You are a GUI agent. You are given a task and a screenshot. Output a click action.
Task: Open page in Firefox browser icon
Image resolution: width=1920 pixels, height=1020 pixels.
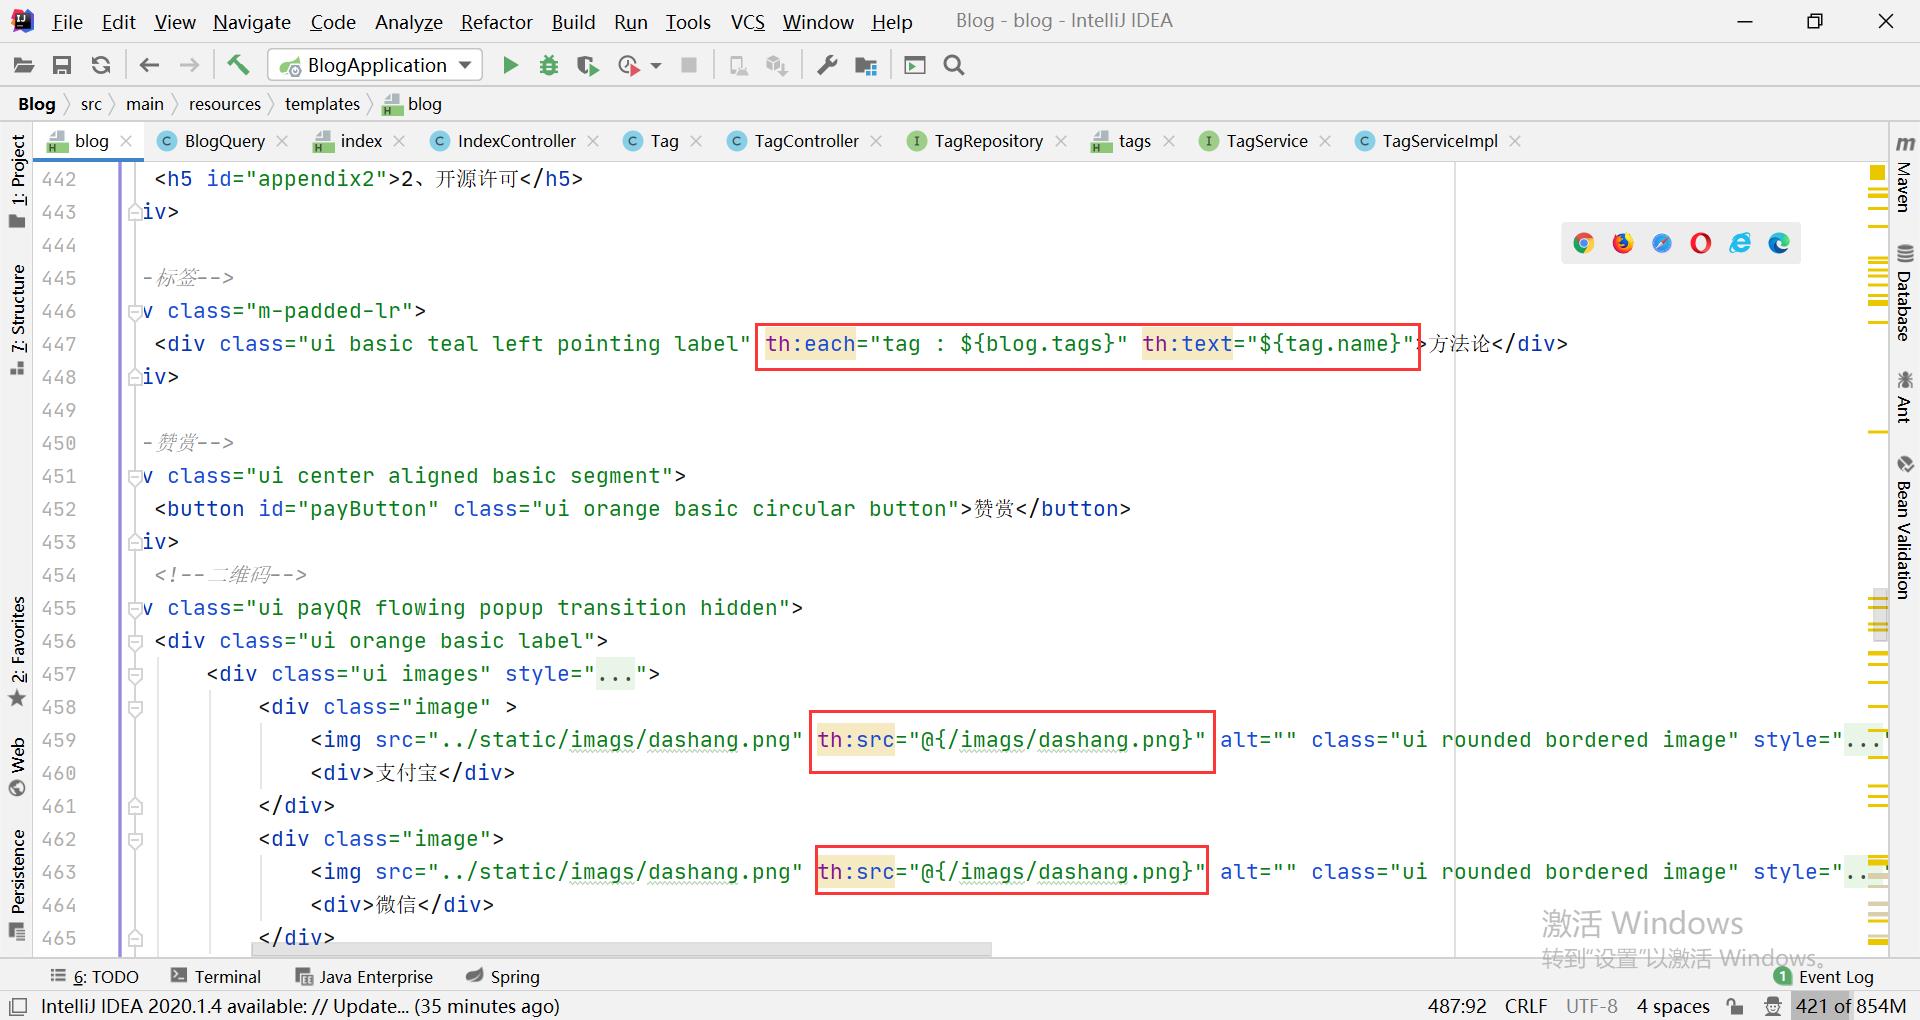1622,243
